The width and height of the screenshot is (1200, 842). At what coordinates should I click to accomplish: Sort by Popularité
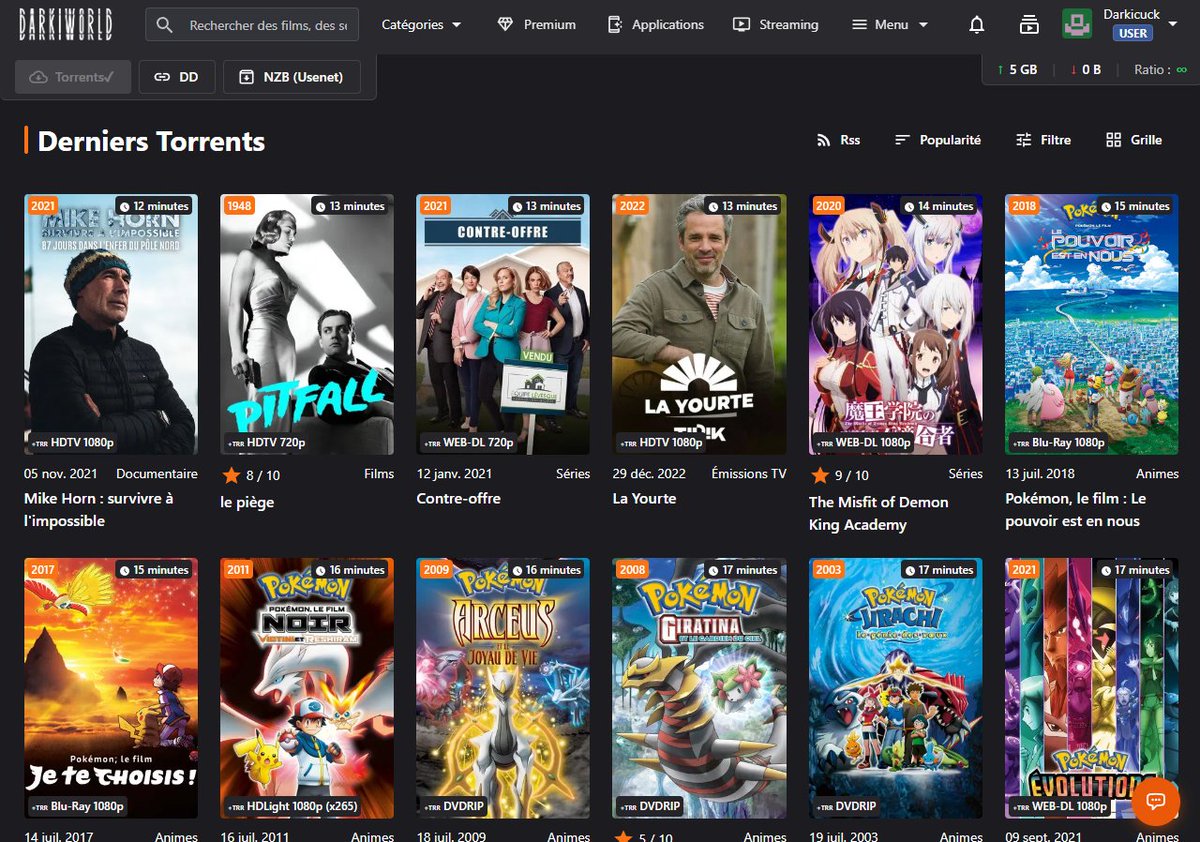click(x=937, y=140)
